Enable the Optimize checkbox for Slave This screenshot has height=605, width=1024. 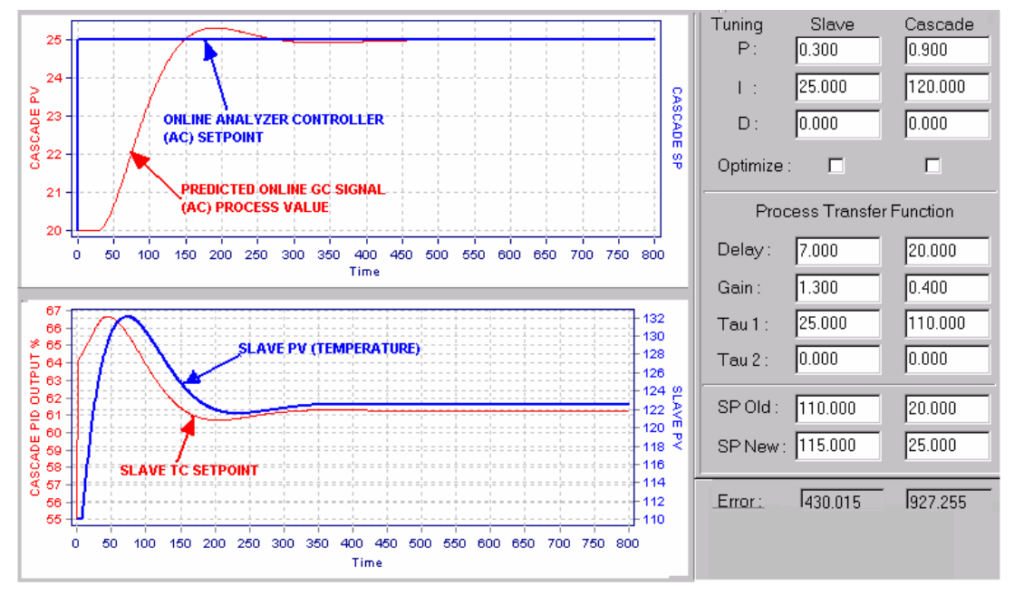(x=836, y=166)
